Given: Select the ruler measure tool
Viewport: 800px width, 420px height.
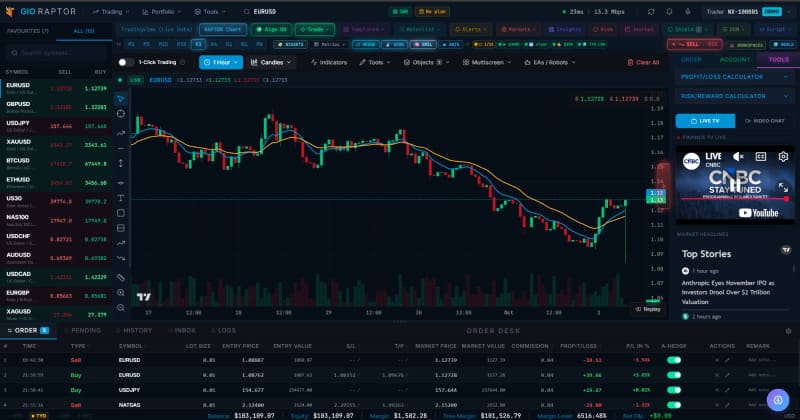Looking at the screenshot, I should point(121,278).
